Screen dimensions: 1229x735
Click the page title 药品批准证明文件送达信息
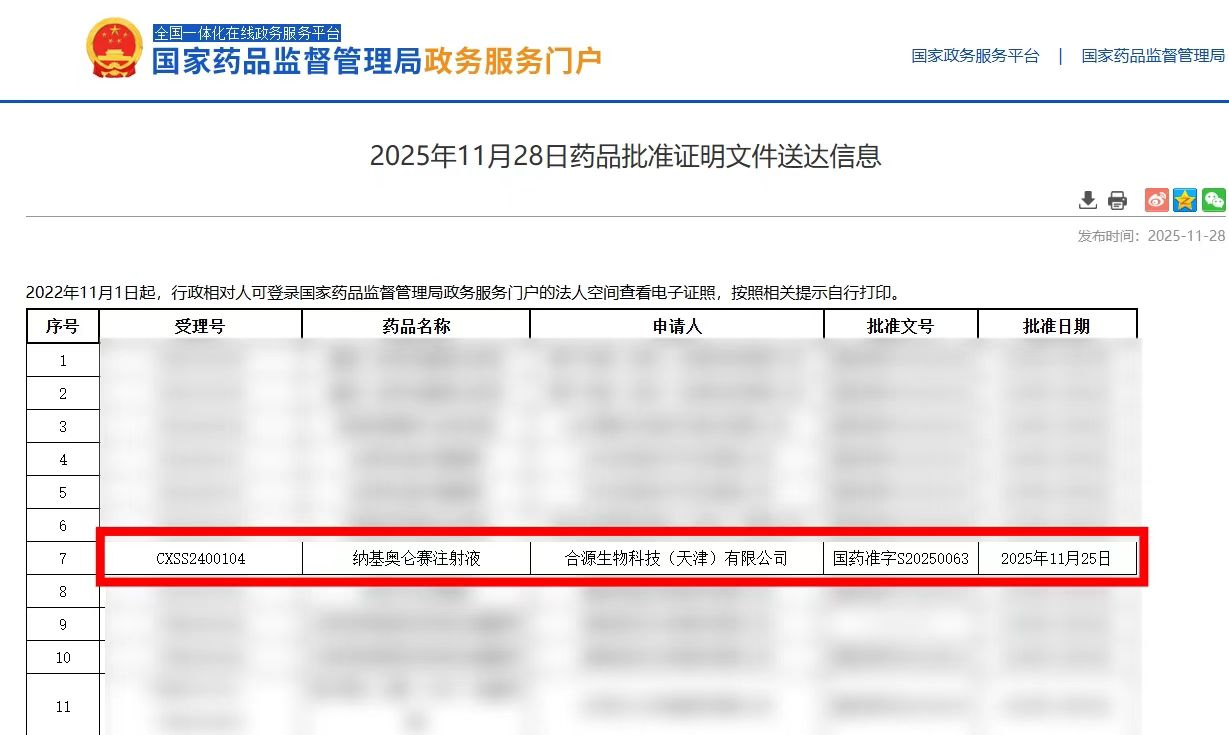614,157
